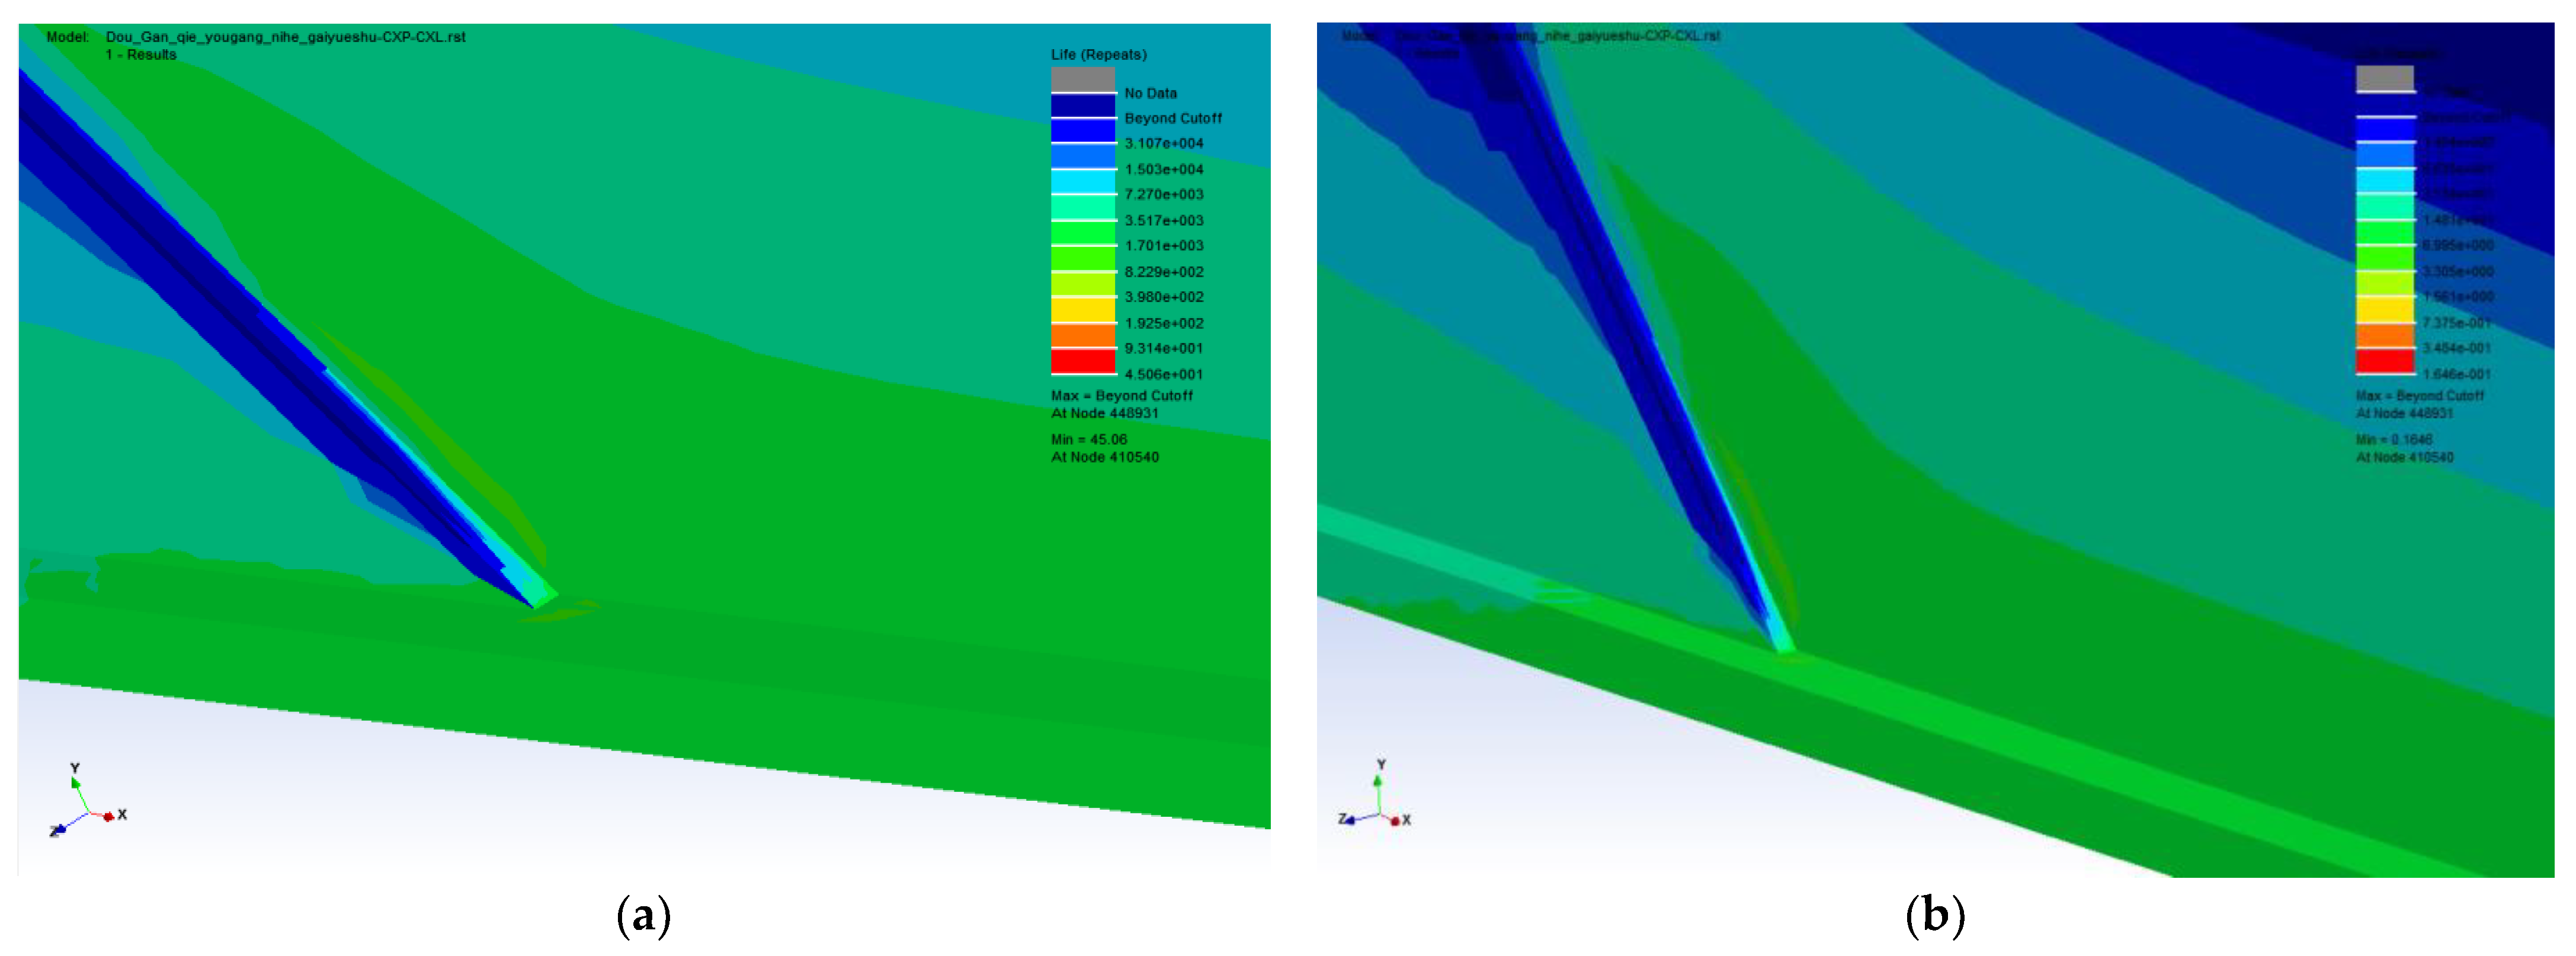Click 'Min = 0.1646' text in panel (b)

point(2393,439)
